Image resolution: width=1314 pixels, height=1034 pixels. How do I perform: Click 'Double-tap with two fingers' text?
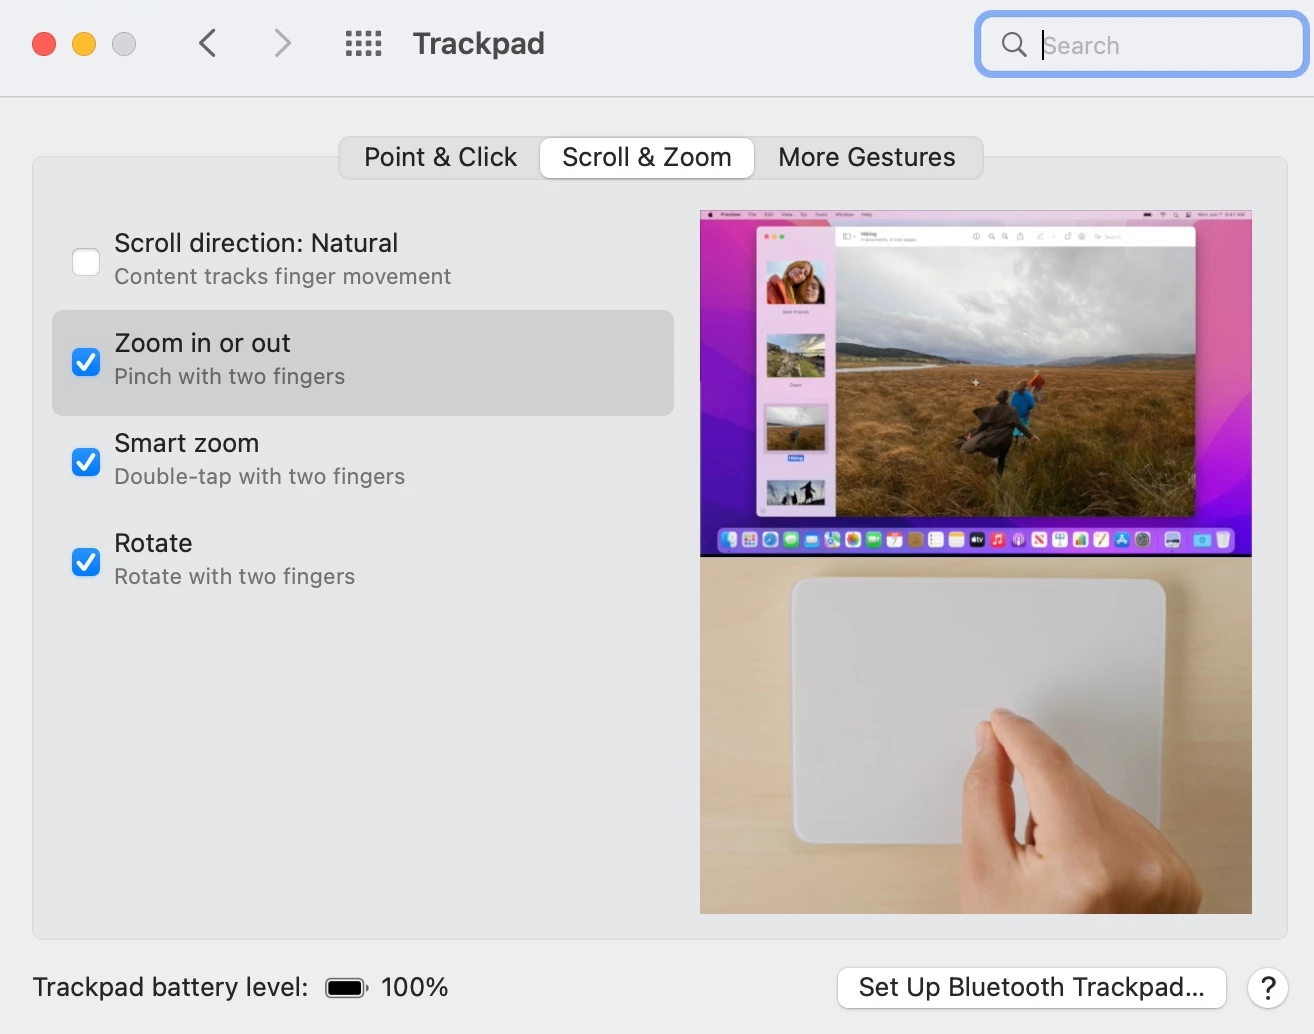[x=260, y=477]
